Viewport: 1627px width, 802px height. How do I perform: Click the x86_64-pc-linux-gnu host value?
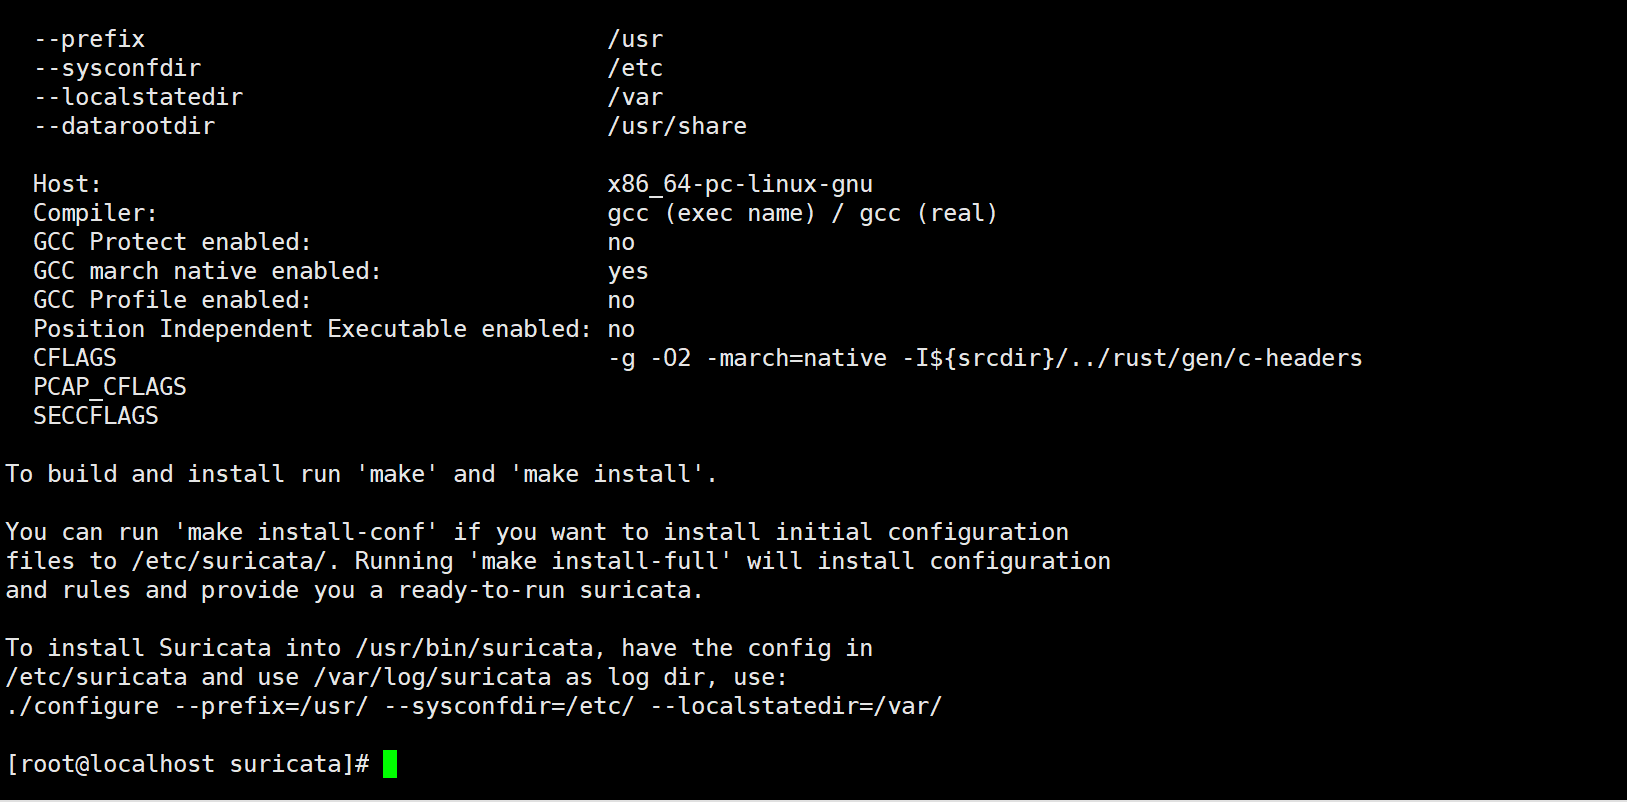point(740,184)
